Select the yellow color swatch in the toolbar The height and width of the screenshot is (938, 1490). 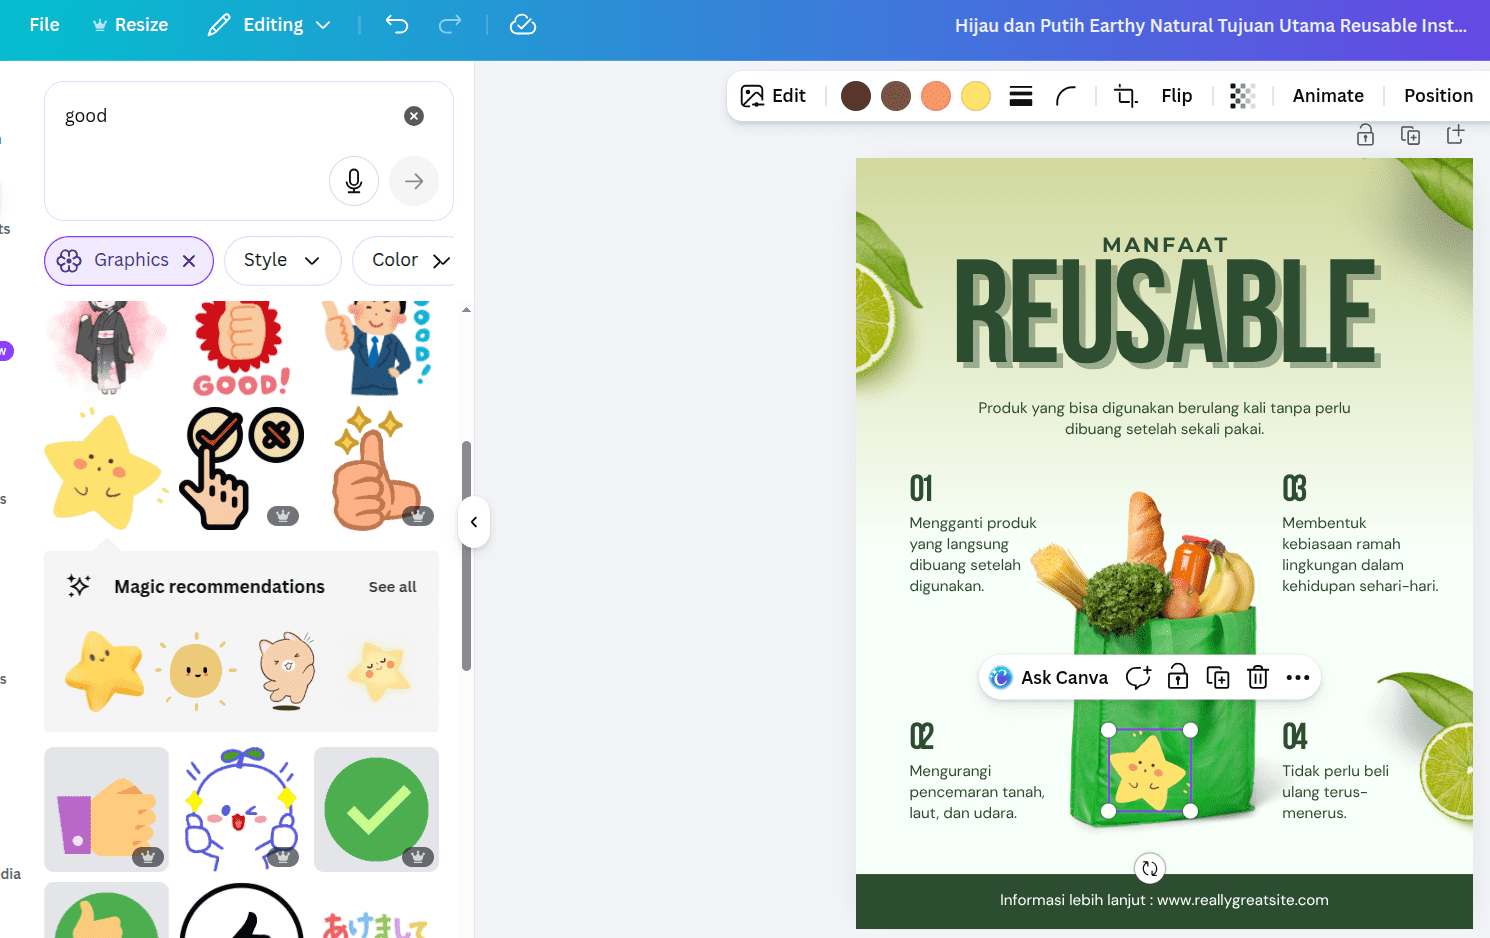pos(975,95)
